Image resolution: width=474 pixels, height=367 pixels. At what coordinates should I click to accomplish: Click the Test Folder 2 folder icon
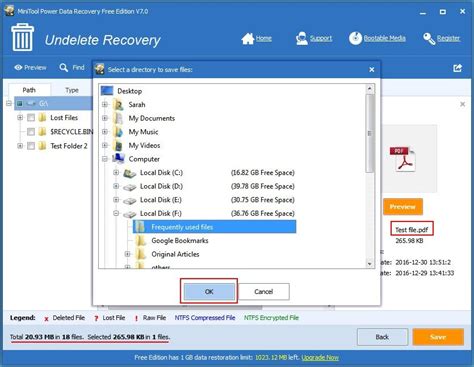click(42, 146)
